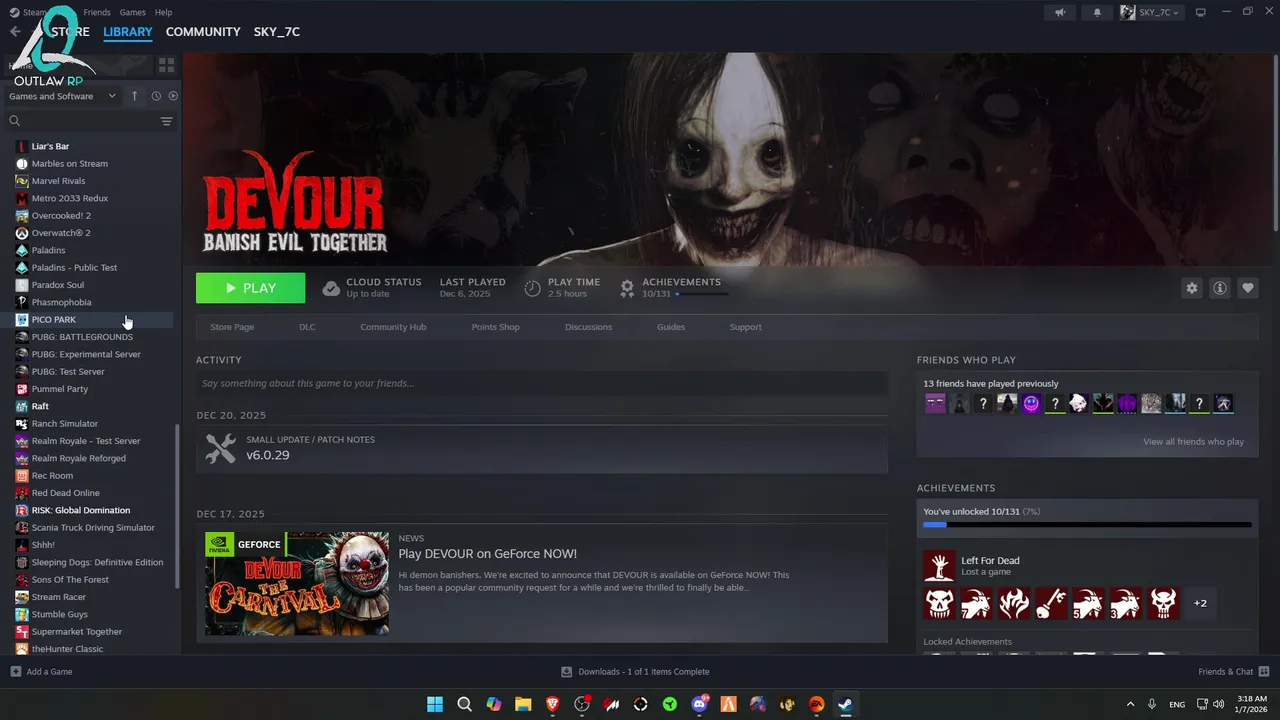Toggle show ready-to-play games filter
Screen dimensions: 1280x720
point(173,96)
